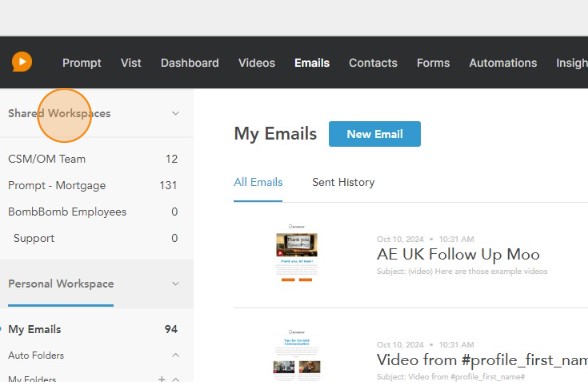Click the 94 count beside My Emails
The width and height of the screenshot is (588, 387).
click(x=171, y=329)
